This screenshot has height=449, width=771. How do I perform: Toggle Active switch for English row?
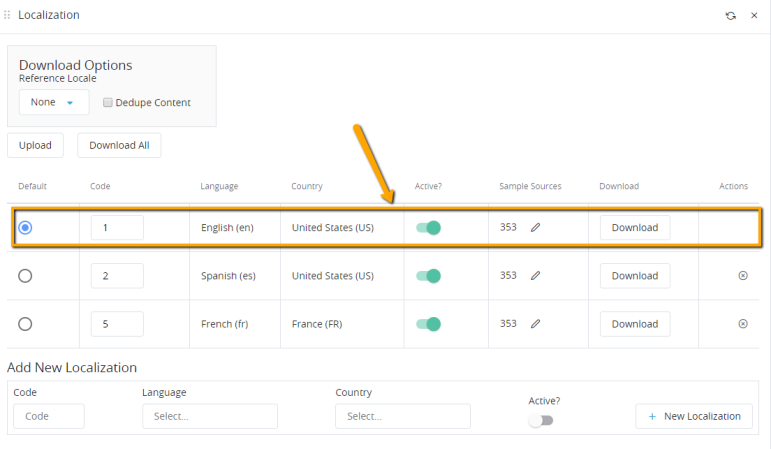428,228
